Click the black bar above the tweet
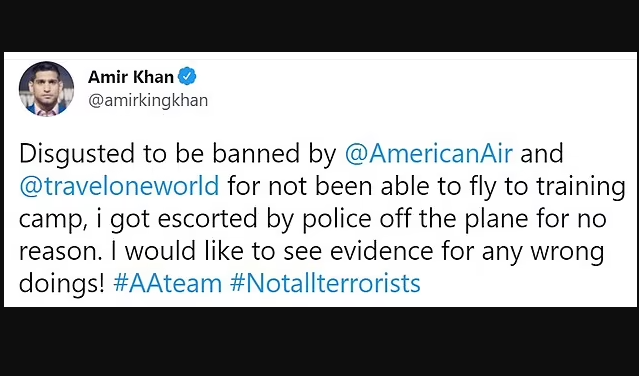The image size is (639, 376). coord(320,25)
